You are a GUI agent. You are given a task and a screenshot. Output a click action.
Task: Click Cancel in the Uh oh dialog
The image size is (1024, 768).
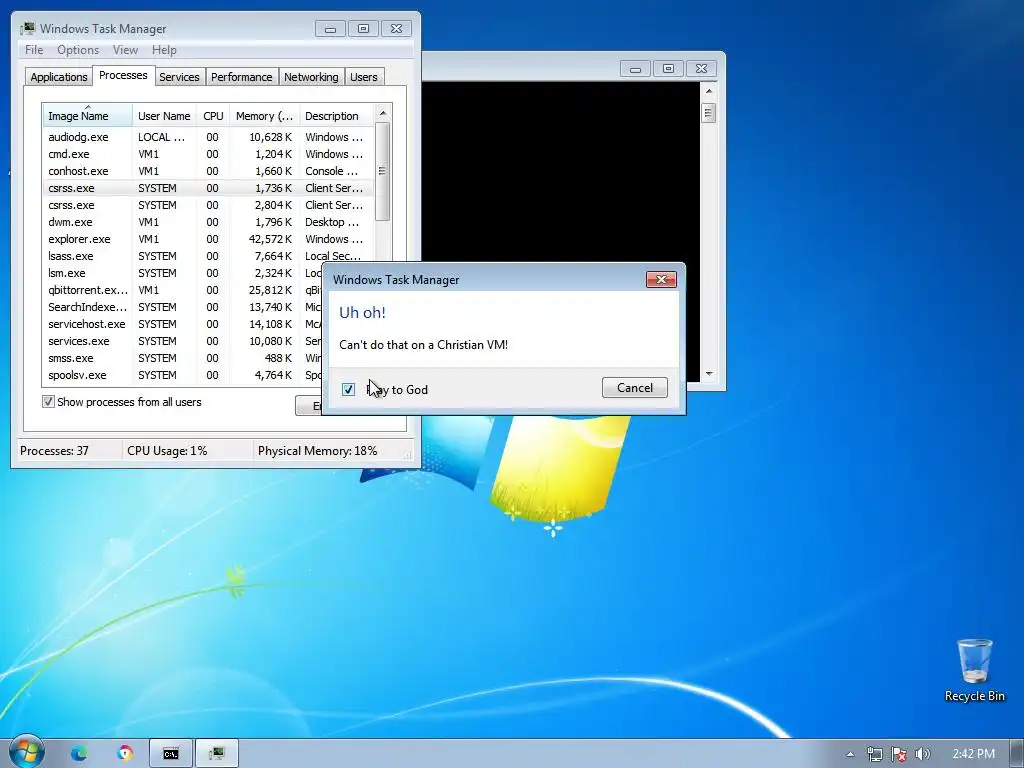[635, 388]
